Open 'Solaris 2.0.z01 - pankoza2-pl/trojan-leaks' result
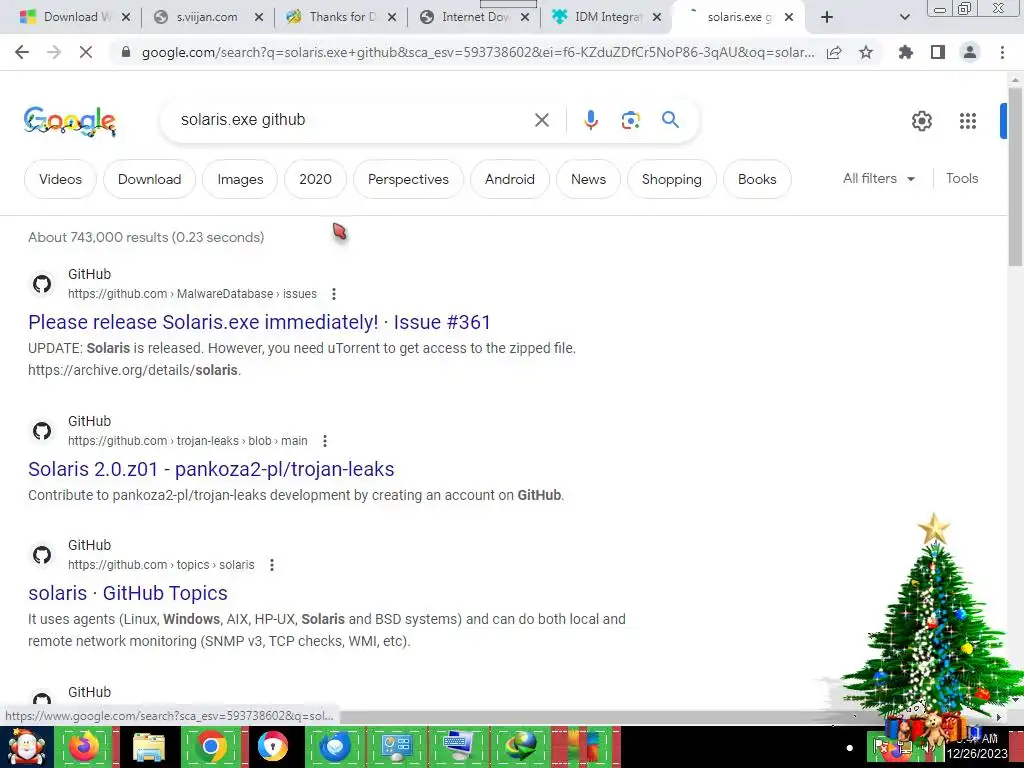The height and width of the screenshot is (768, 1024). (x=211, y=469)
